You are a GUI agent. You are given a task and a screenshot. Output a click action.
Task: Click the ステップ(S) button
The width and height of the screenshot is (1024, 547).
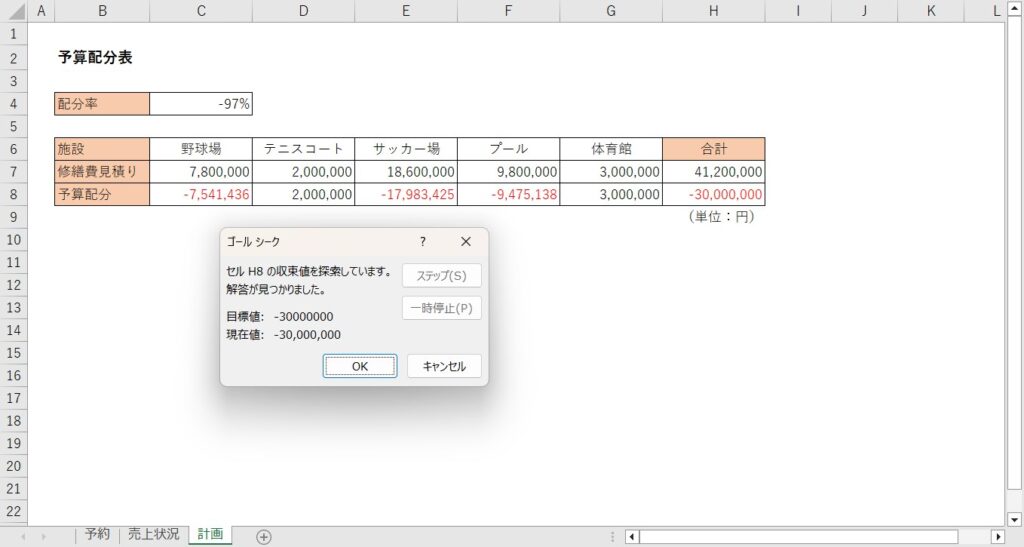pos(441,276)
